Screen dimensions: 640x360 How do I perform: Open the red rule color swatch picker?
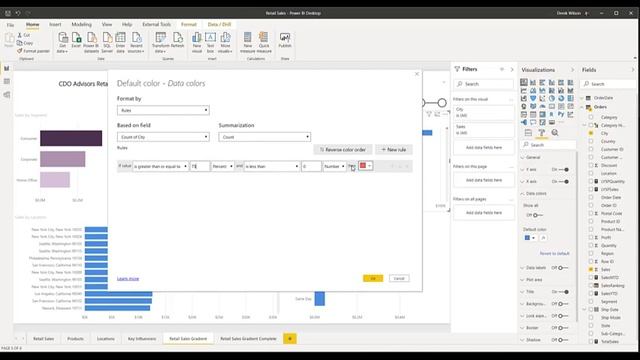(x=366, y=166)
